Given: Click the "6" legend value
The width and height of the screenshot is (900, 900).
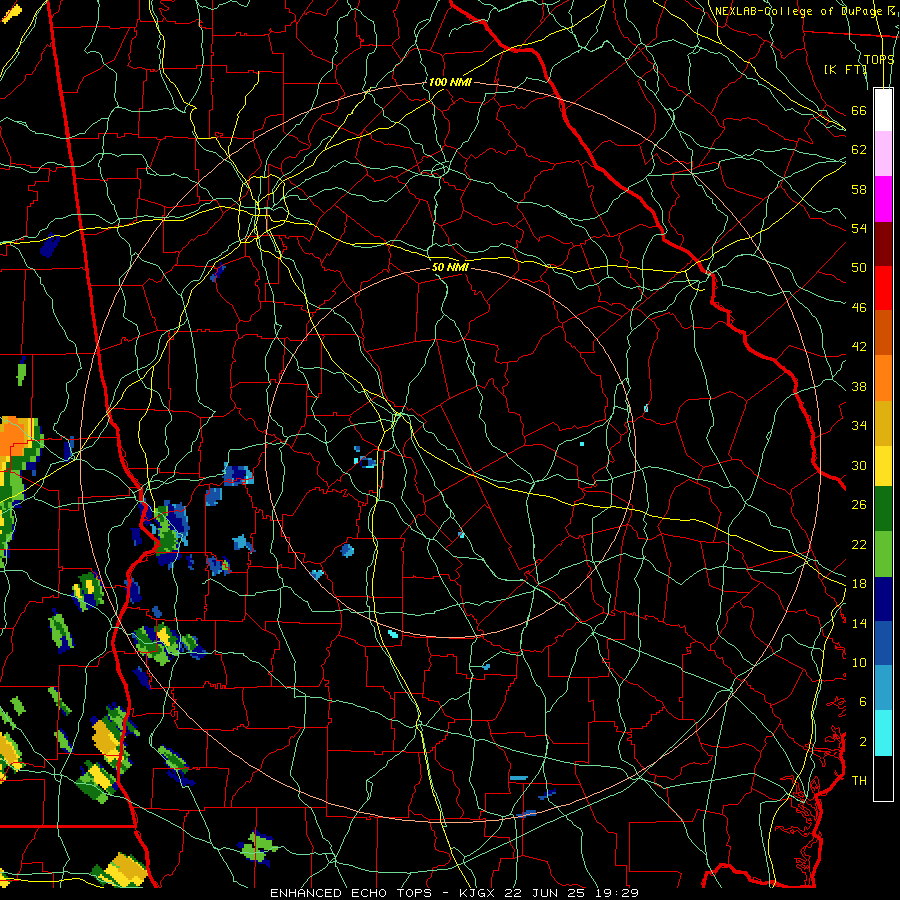Looking at the screenshot, I should click(863, 702).
